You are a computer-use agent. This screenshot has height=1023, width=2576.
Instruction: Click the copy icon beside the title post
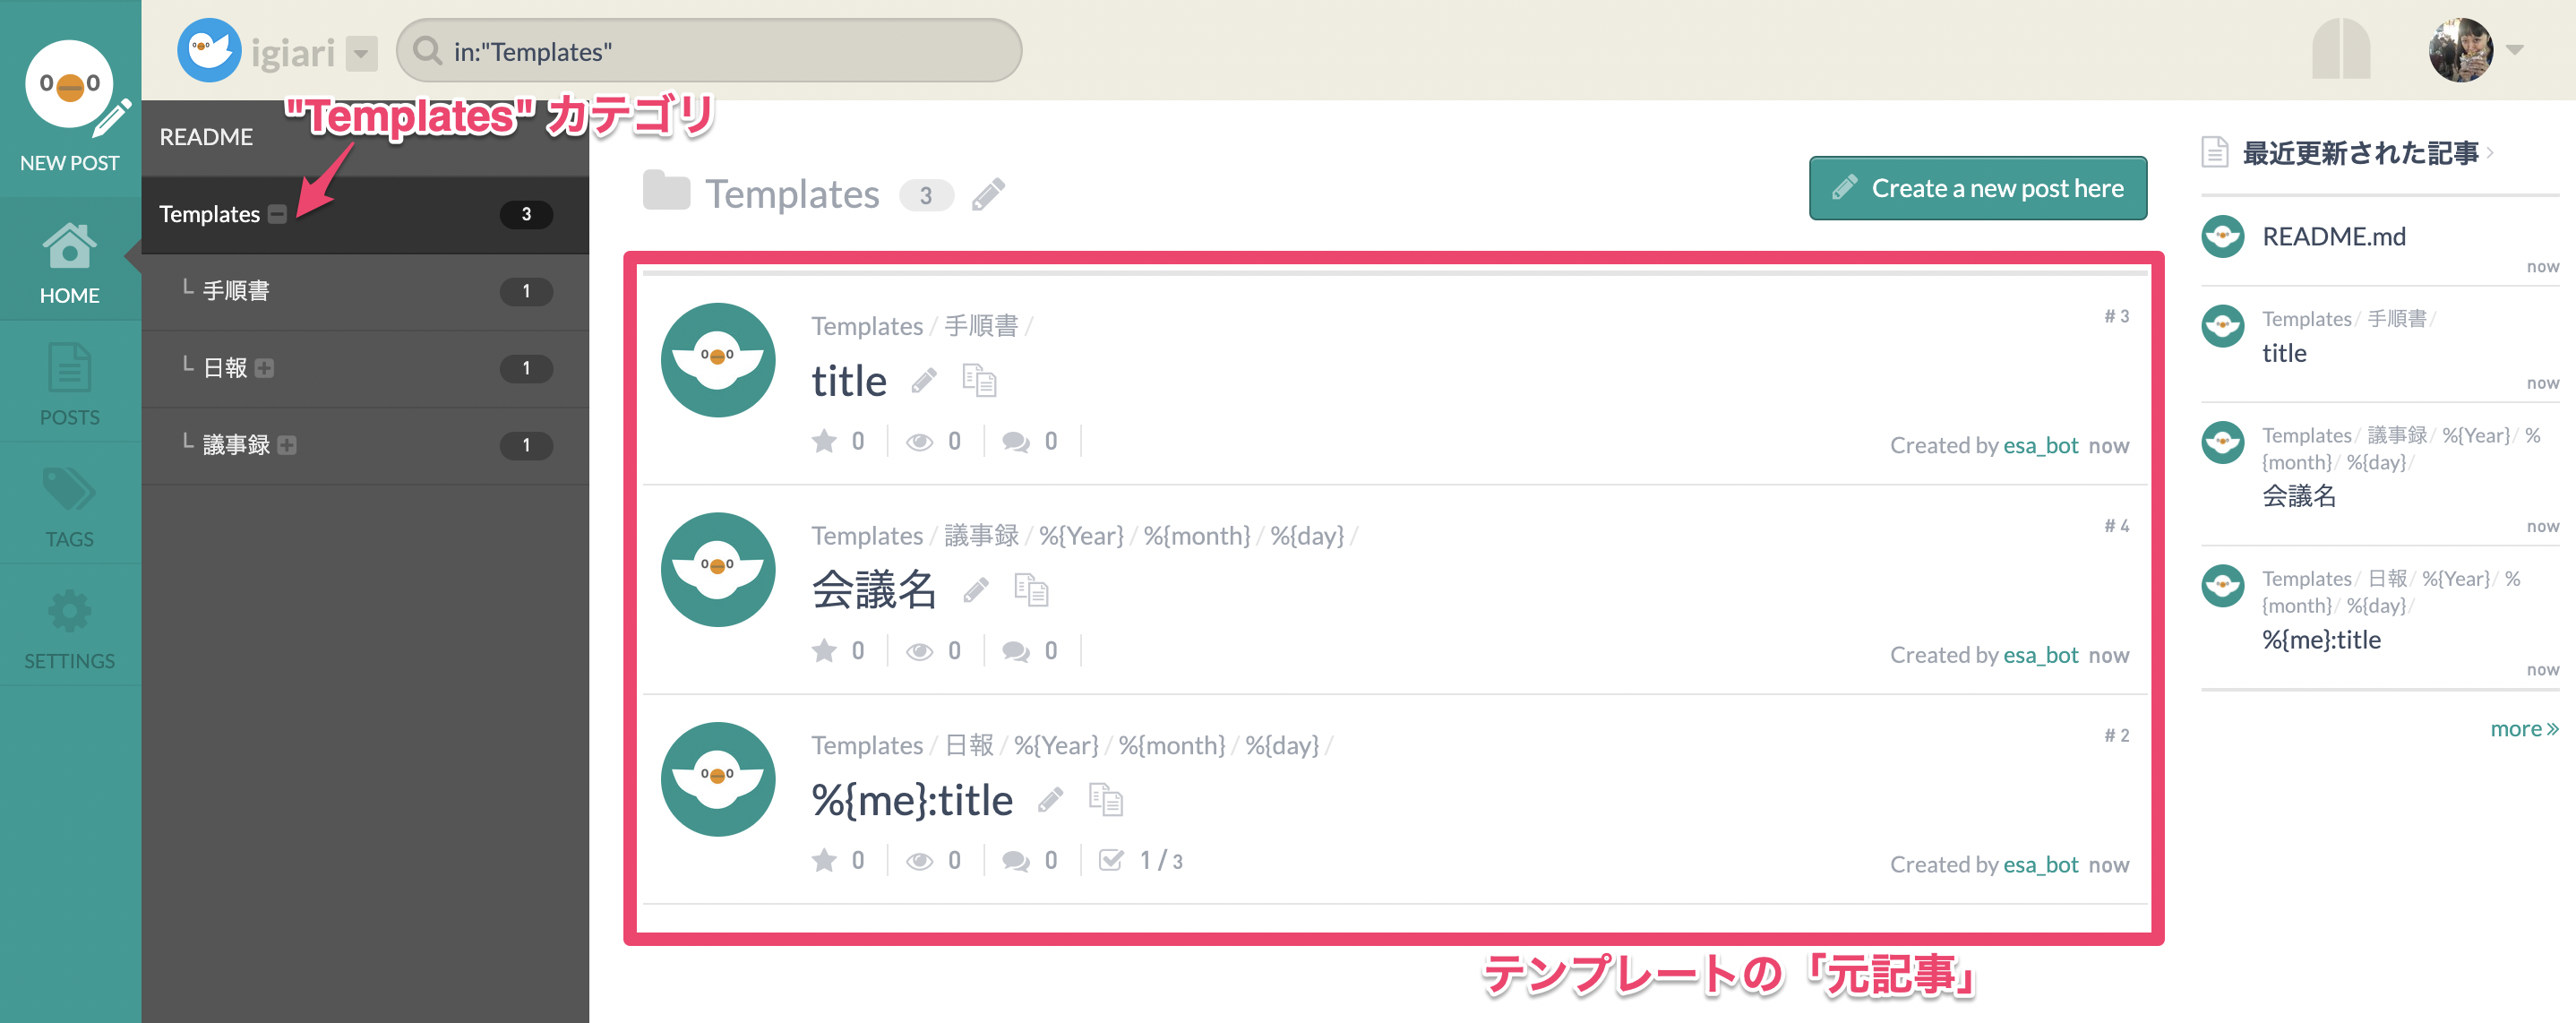(979, 380)
